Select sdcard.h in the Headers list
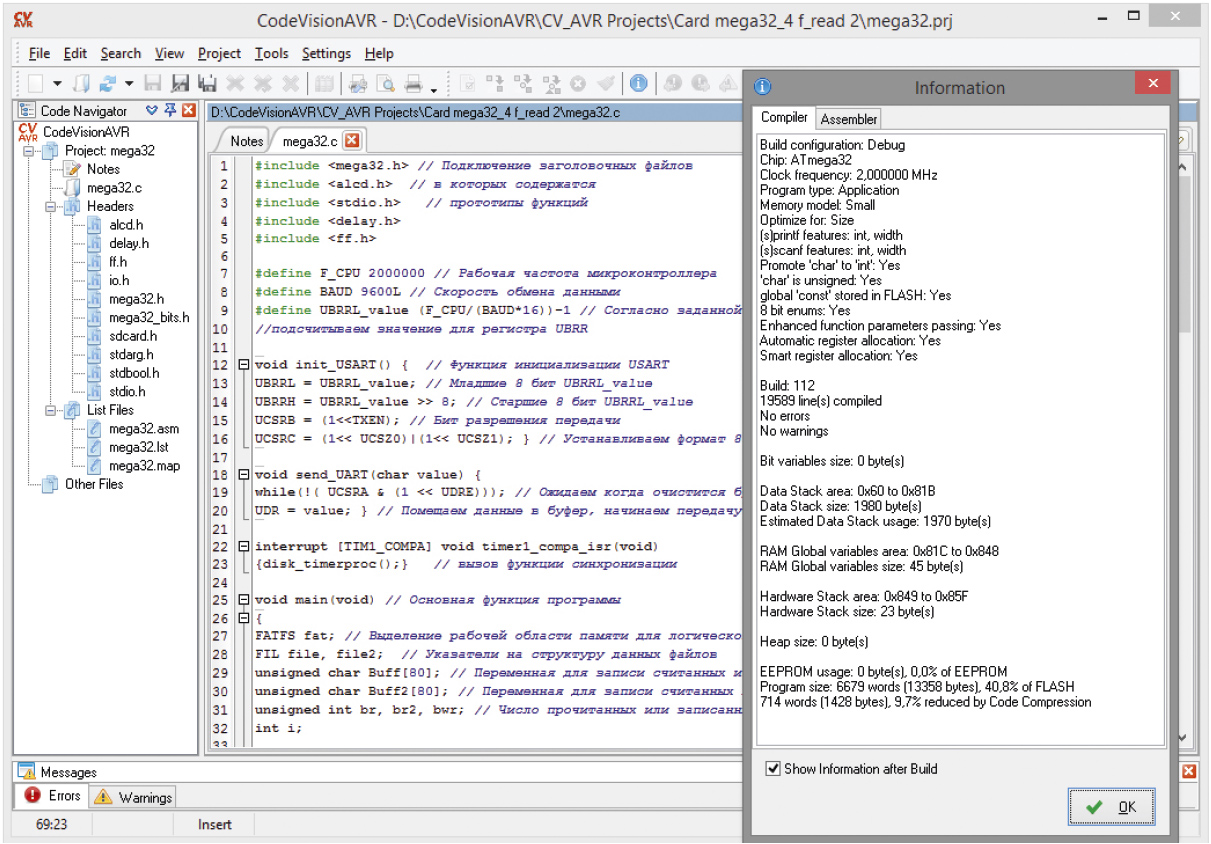This screenshot has width=1211, height=844. tap(133, 336)
